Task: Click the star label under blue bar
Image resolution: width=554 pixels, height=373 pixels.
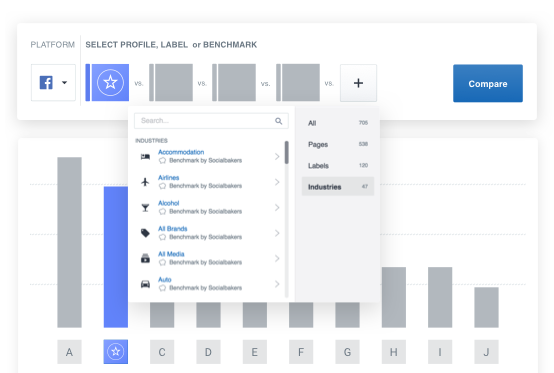Action: pyautogui.click(x=116, y=352)
